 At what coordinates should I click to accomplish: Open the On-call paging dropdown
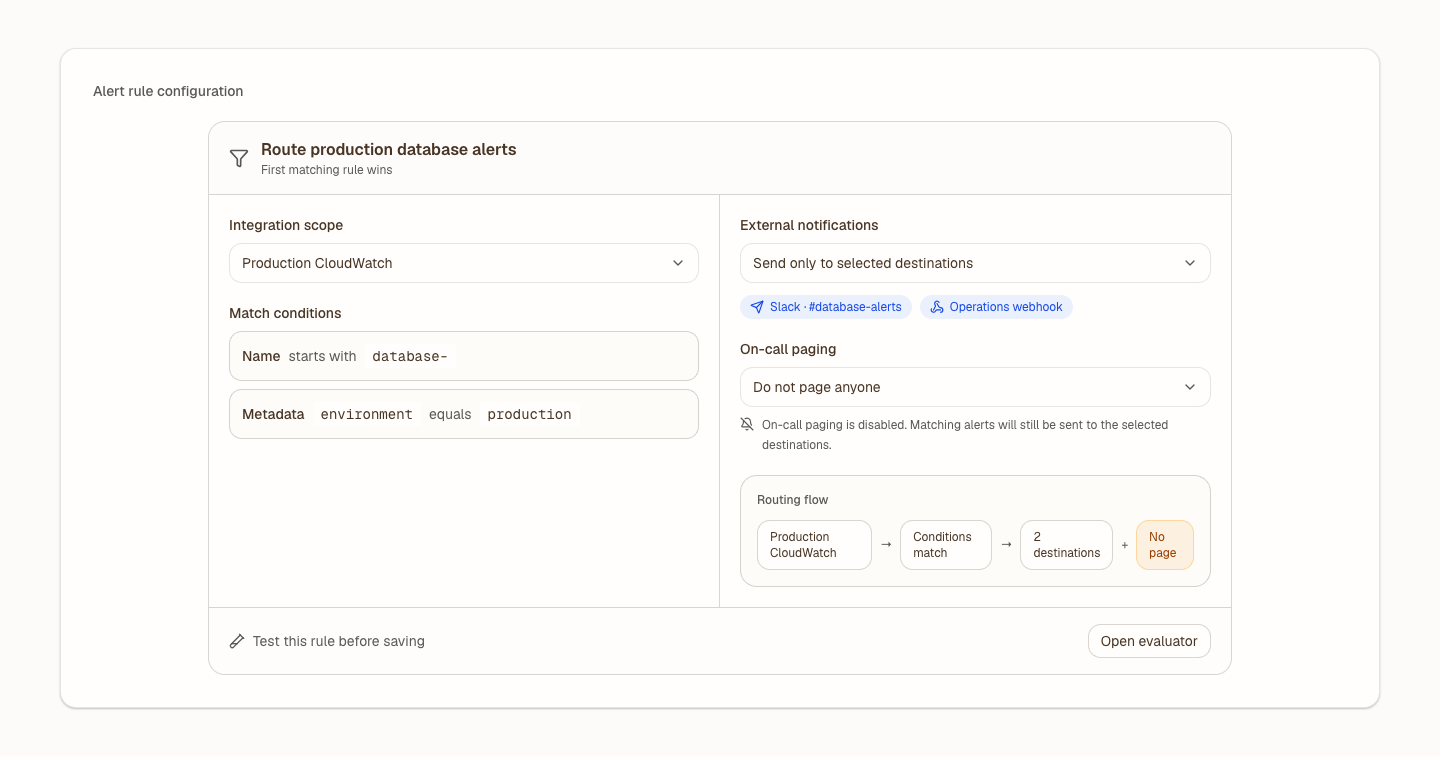(x=975, y=387)
